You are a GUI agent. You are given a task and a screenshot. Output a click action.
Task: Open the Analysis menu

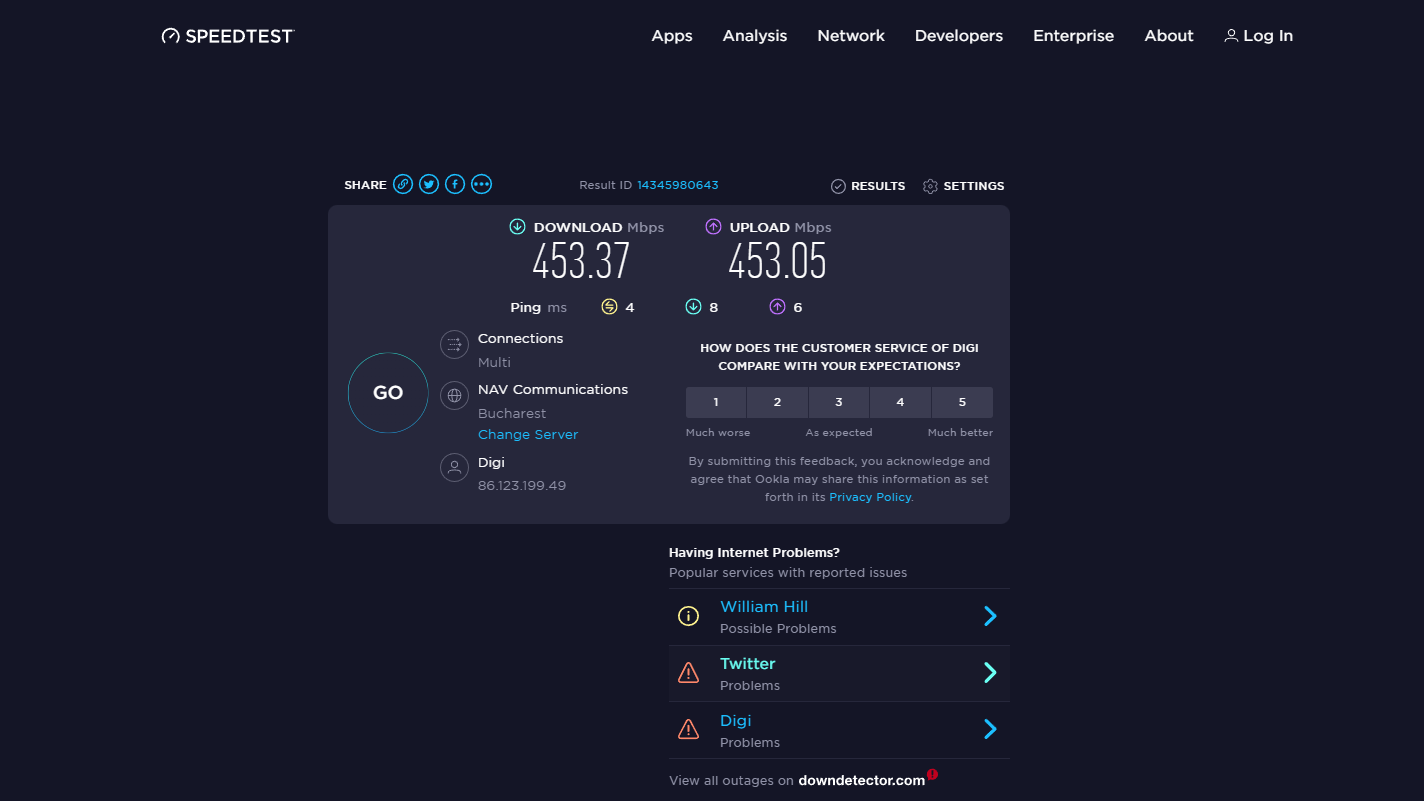point(755,36)
